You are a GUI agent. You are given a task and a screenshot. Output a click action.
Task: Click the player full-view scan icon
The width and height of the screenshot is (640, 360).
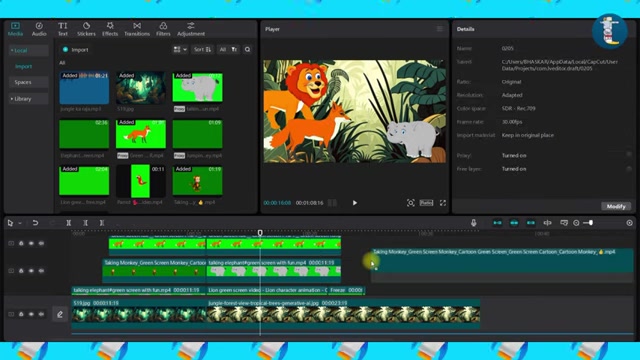pos(411,203)
